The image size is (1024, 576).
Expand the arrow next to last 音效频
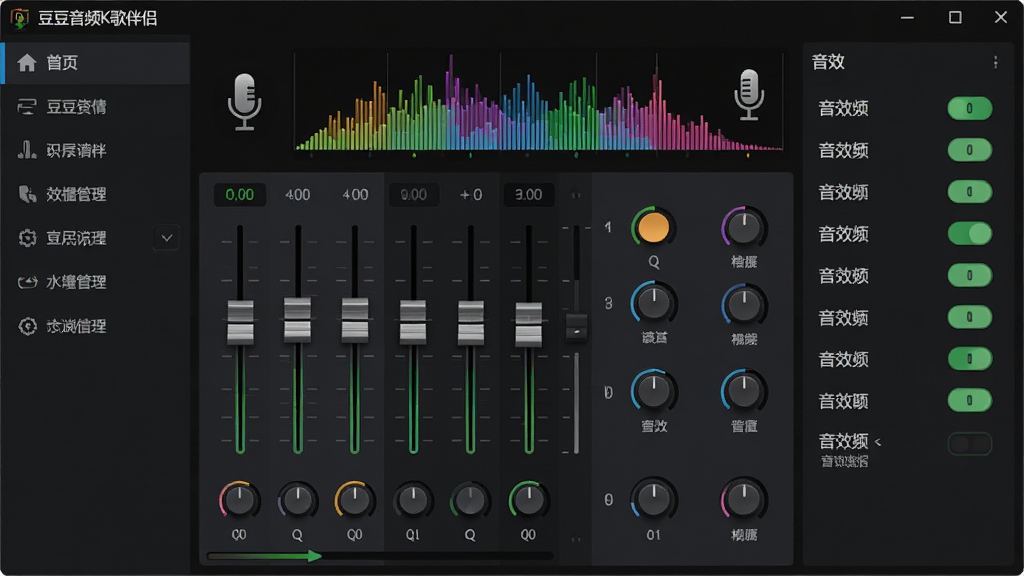tap(878, 442)
